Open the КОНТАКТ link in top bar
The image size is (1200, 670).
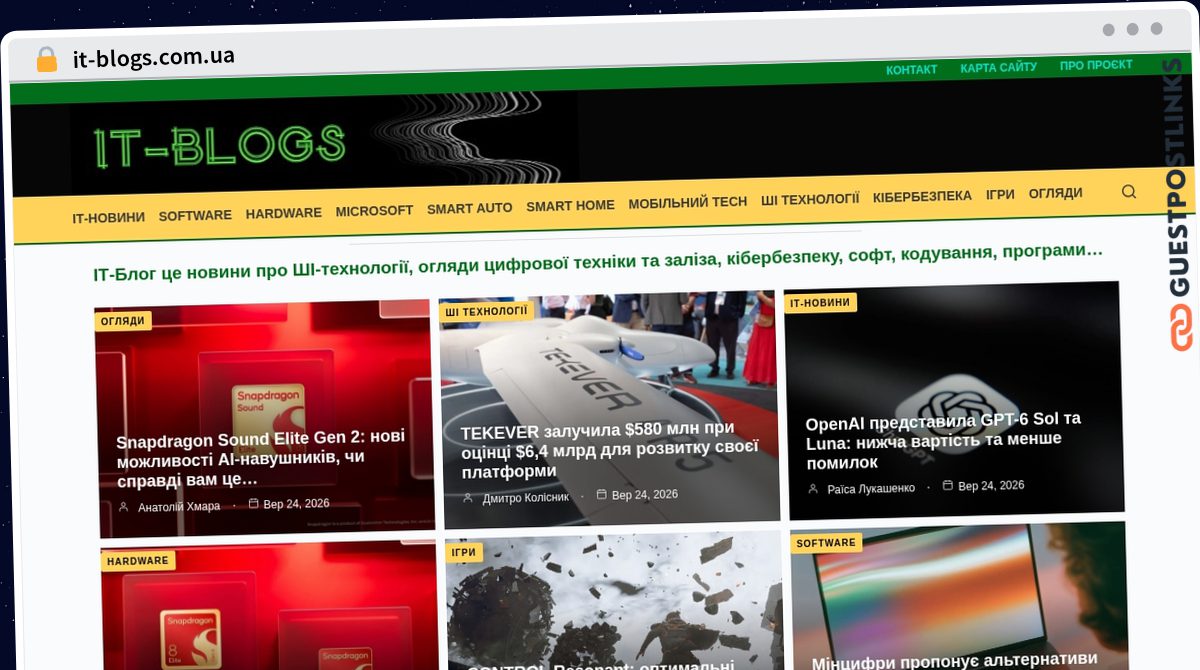[911, 69]
